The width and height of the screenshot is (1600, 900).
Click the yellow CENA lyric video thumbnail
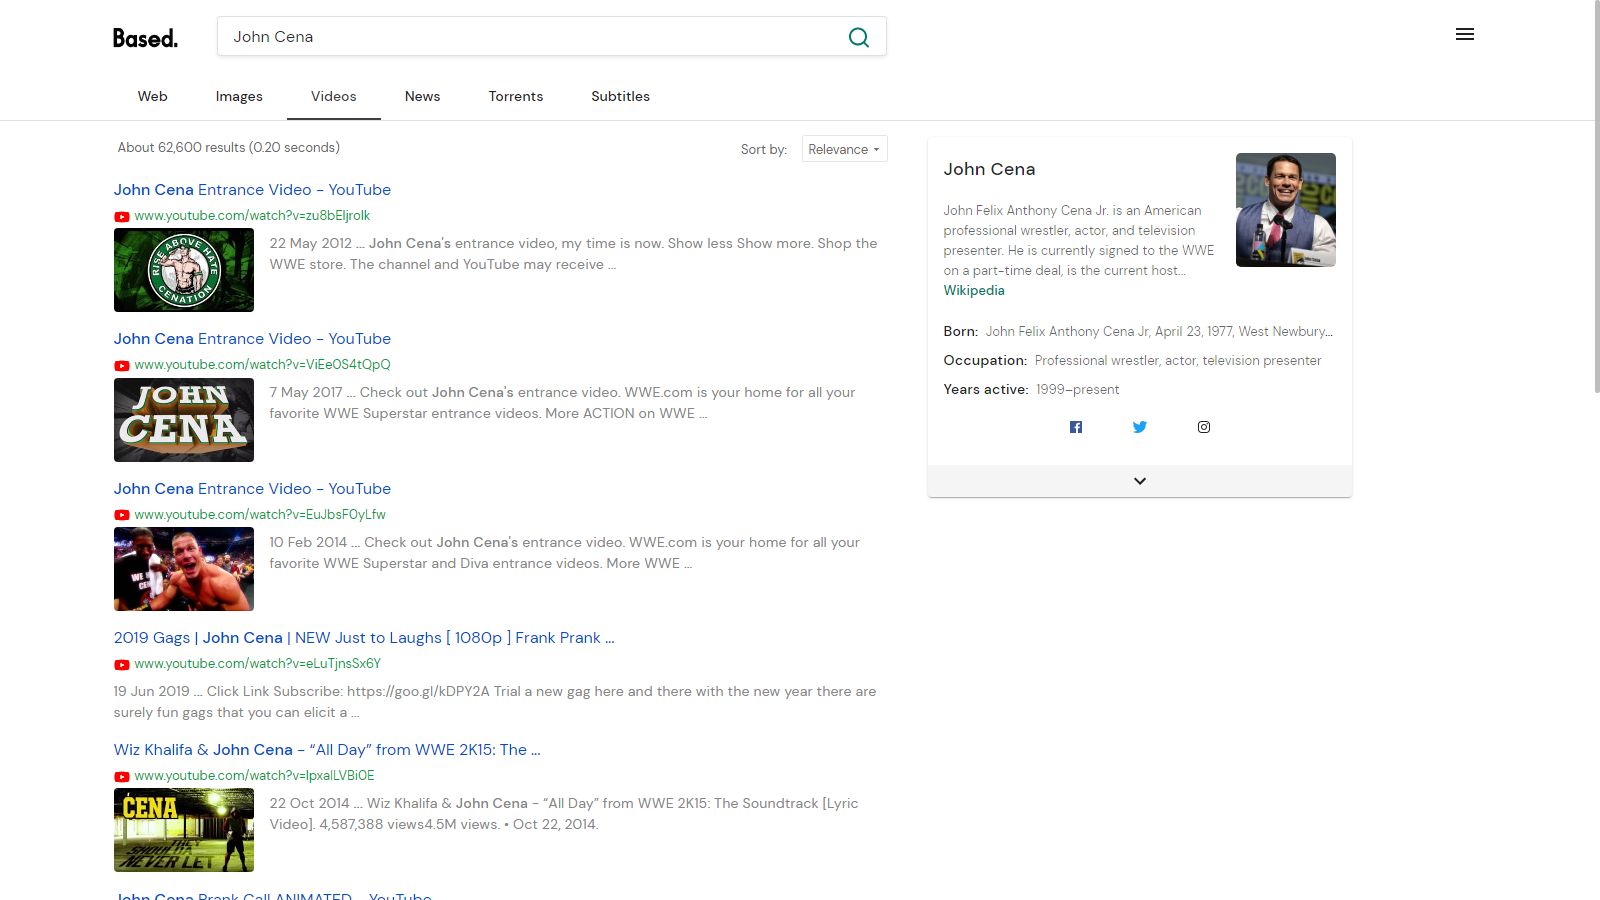184,830
